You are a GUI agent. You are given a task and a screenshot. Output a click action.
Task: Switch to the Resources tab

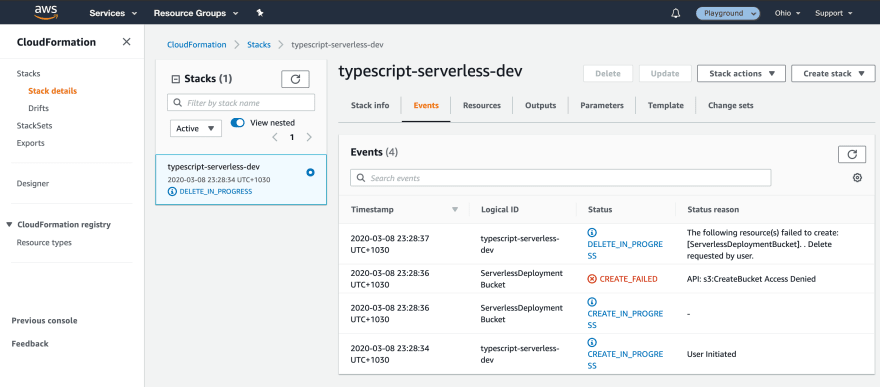[x=482, y=105]
